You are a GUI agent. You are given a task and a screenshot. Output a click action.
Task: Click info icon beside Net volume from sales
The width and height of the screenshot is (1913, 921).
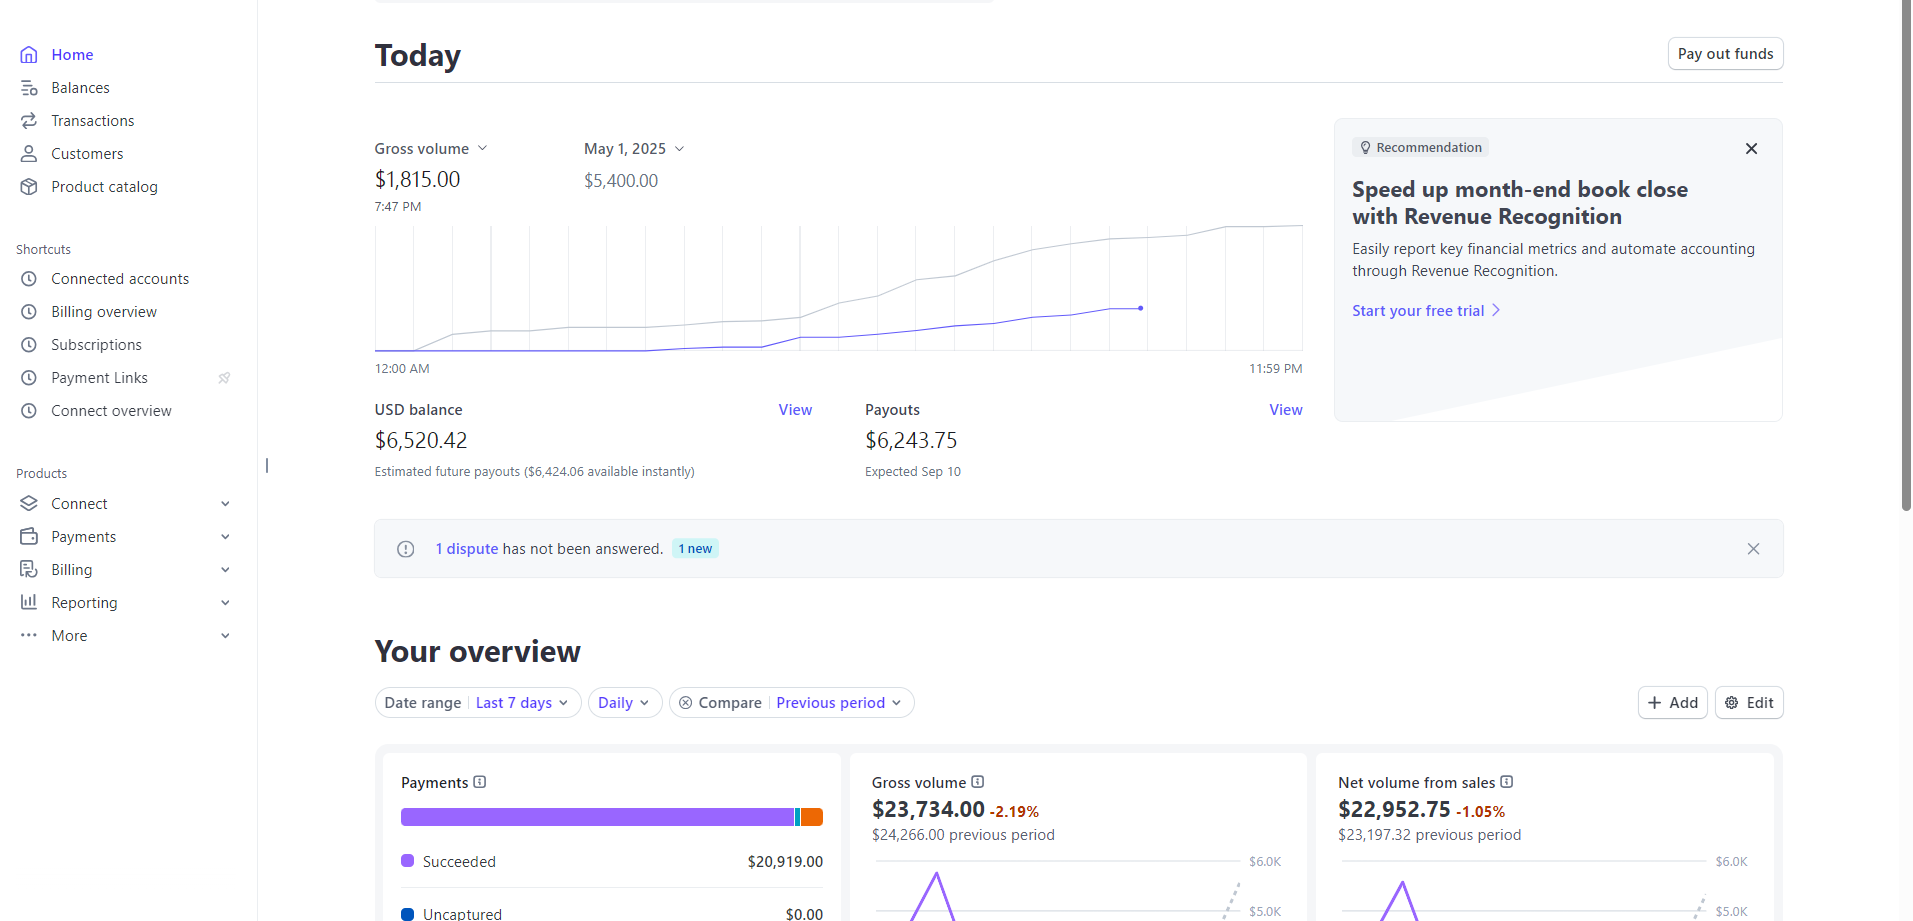pos(1507,782)
